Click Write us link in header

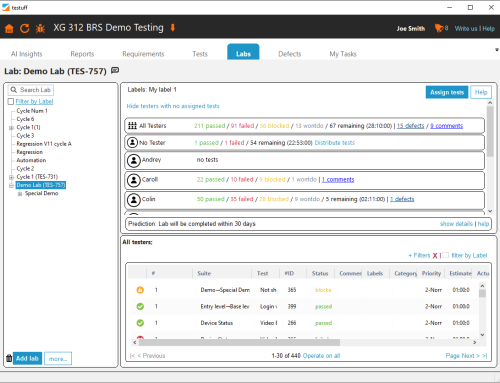tap(466, 29)
